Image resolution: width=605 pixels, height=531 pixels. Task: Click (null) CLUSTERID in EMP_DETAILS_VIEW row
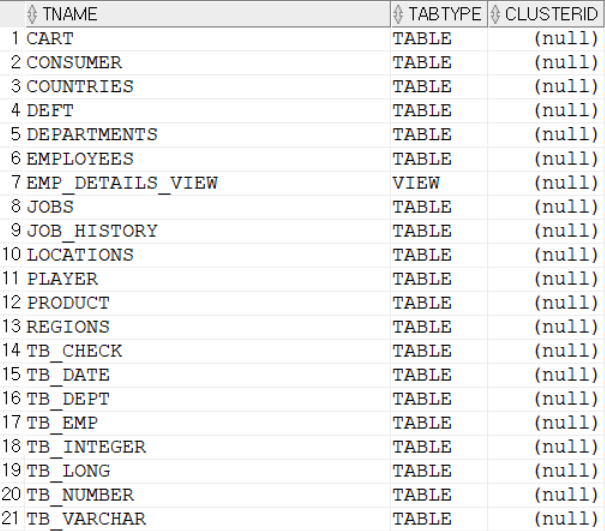(546, 183)
